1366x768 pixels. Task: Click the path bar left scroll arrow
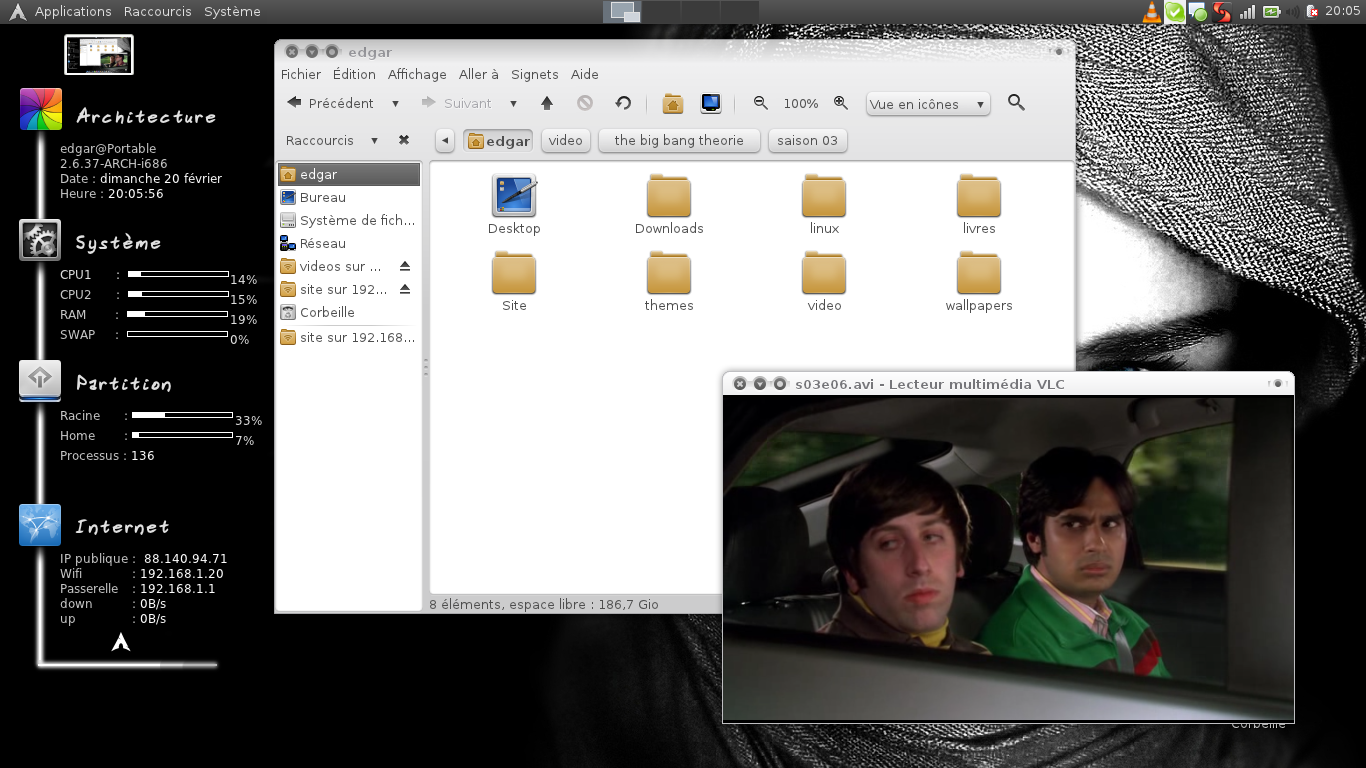(x=445, y=141)
